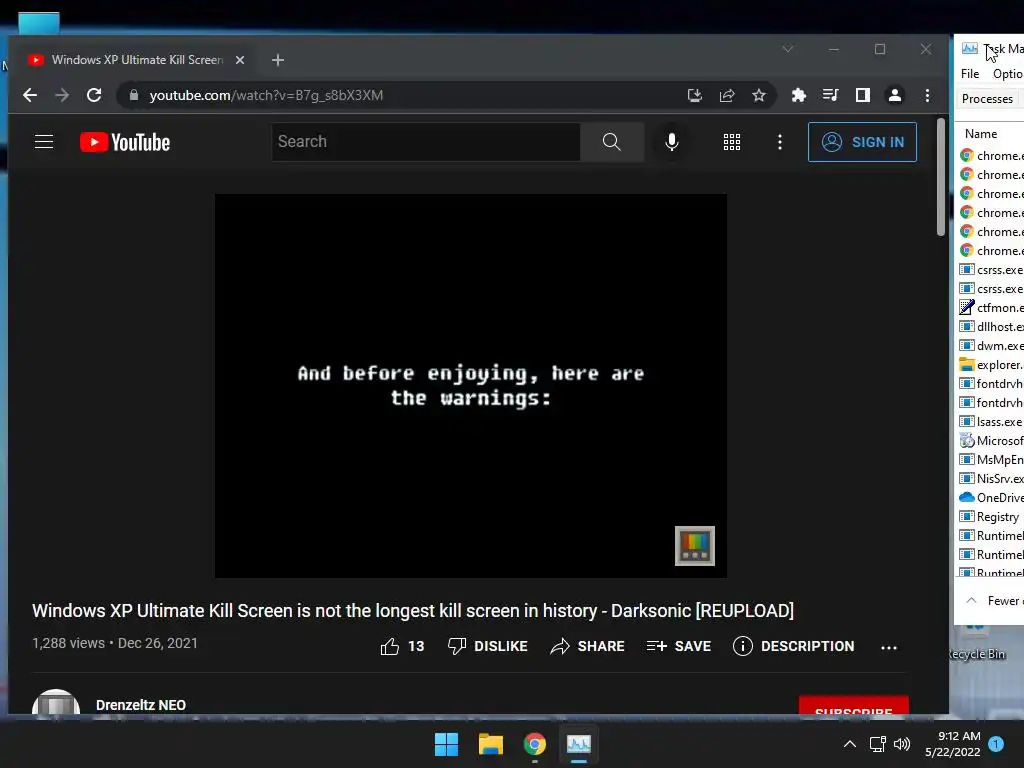Click the volume speaker icon in tray
Image resolution: width=1024 pixels, height=768 pixels.
tap(902, 744)
